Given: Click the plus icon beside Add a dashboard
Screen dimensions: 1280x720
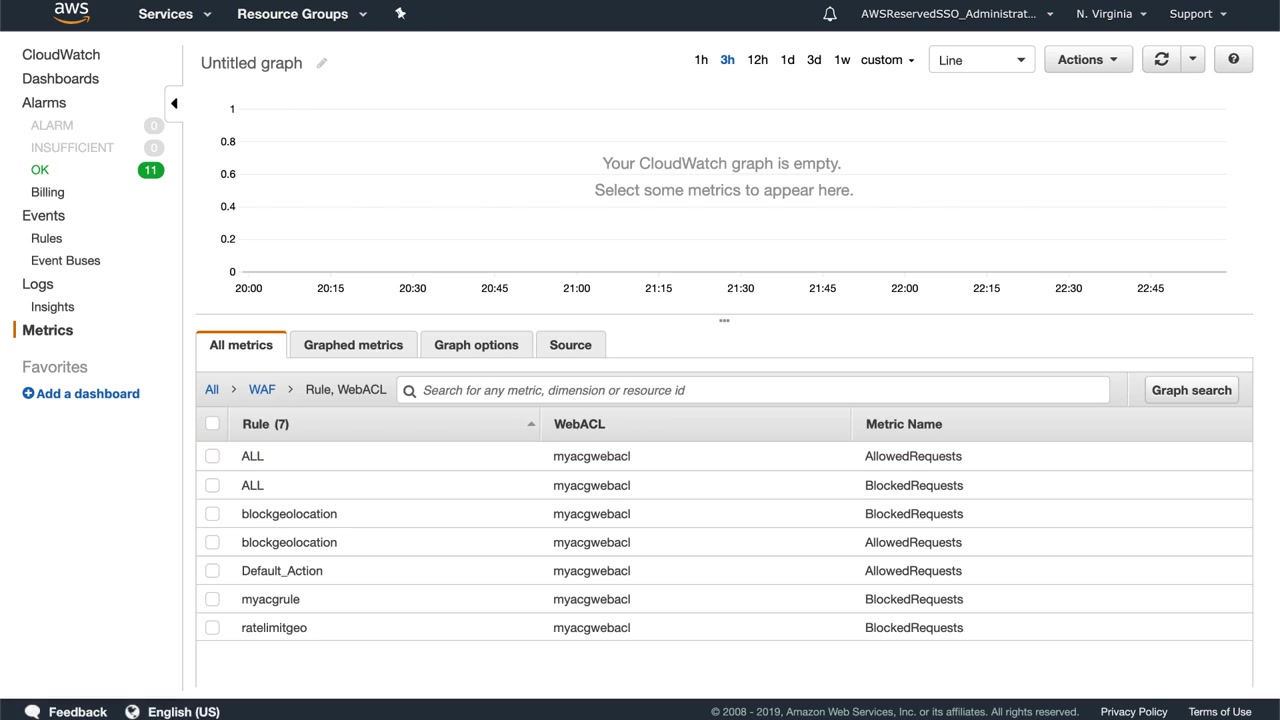Looking at the screenshot, I should 28,394.
